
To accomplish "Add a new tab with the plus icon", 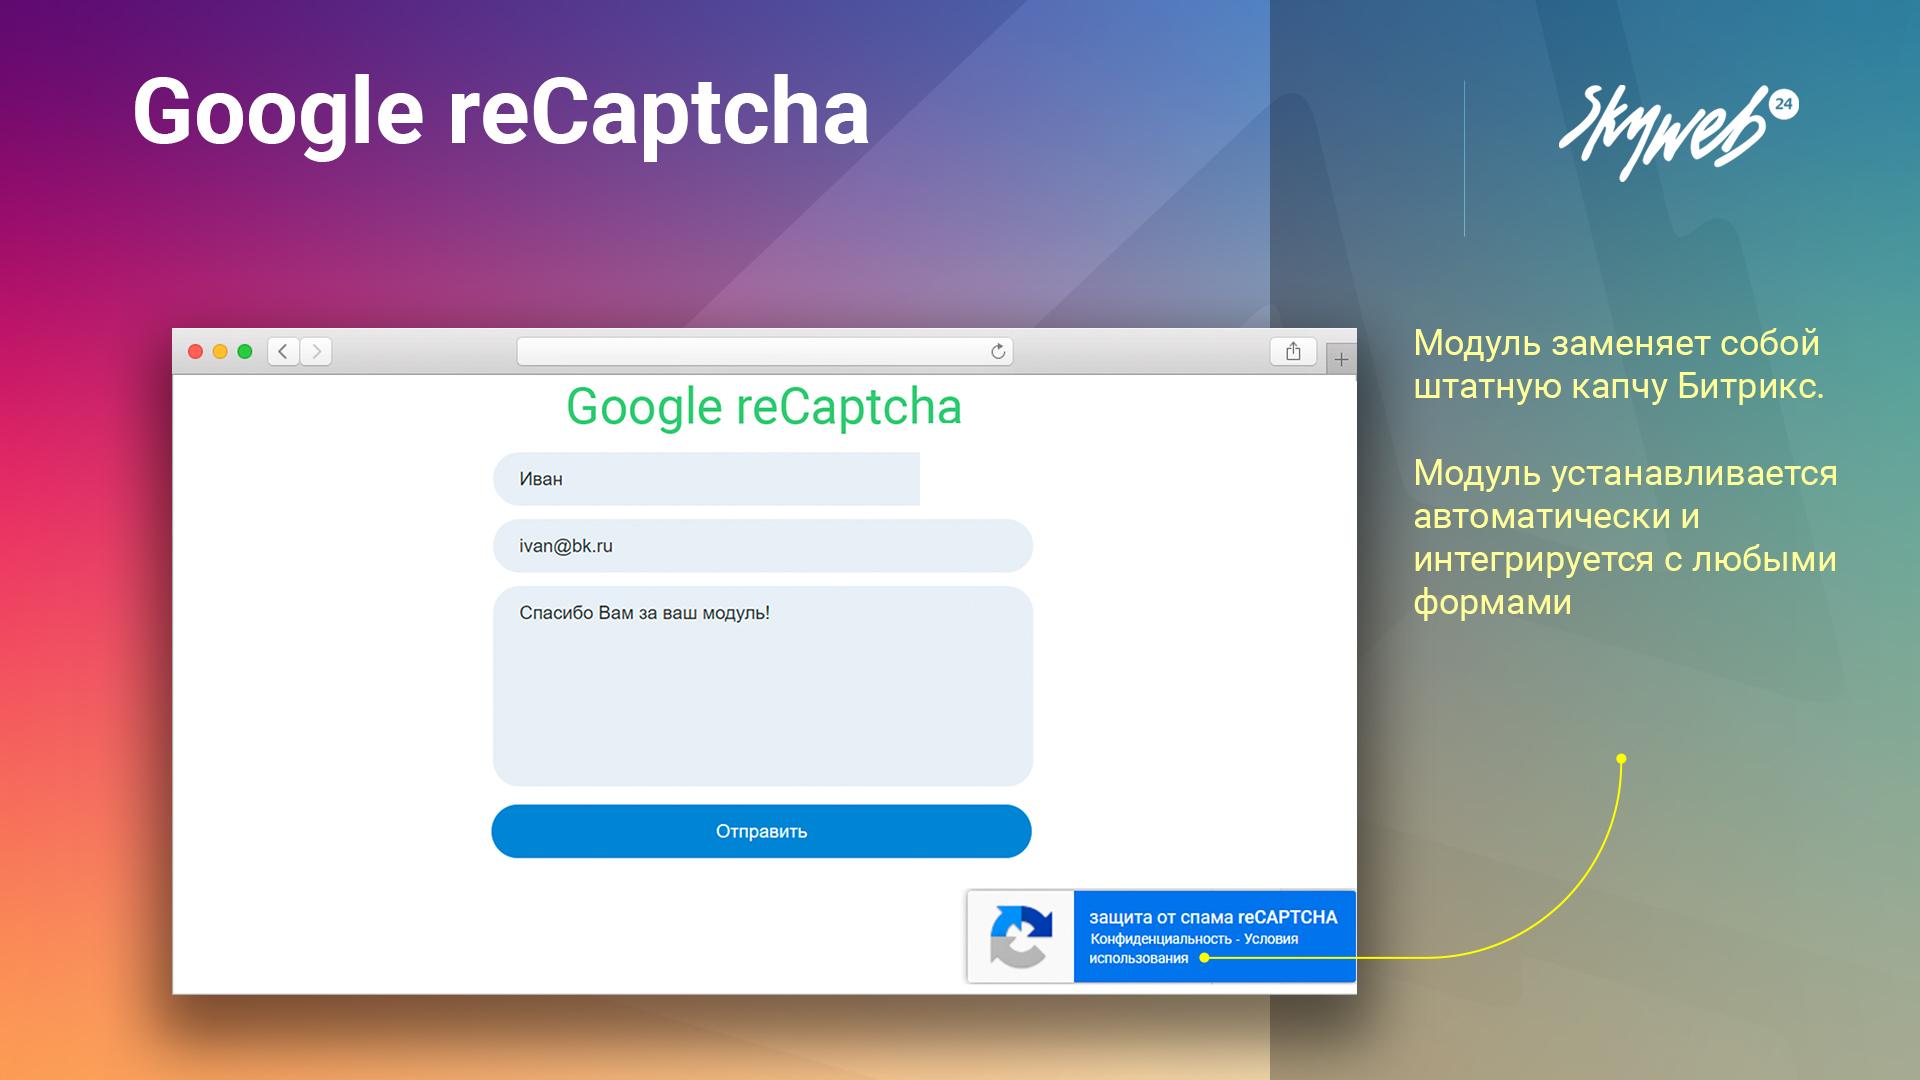I will point(1341,359).
